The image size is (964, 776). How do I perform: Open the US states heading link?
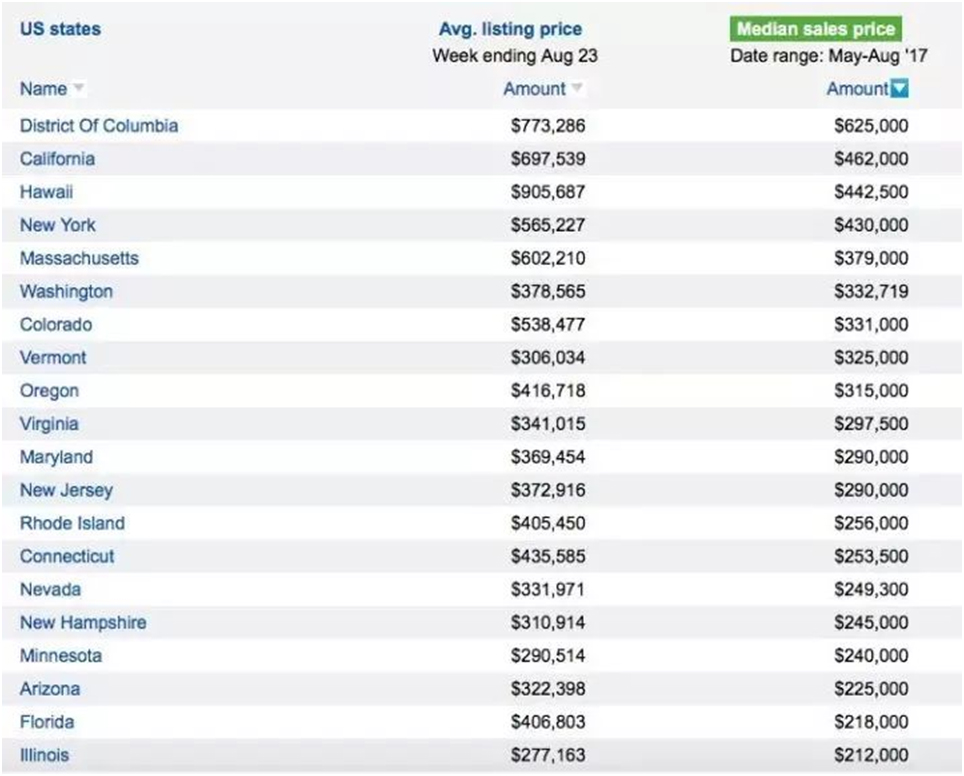pyautogui.click(x=60, y=29)
